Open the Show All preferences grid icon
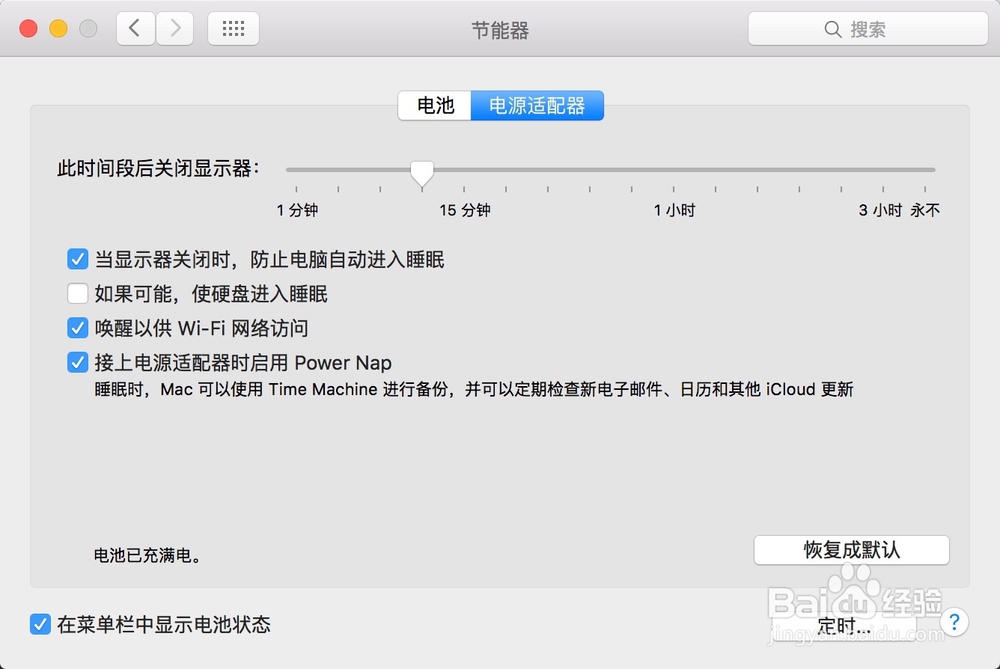Image resolution: width=1000 pixels, height=669 pixels. pyautogui.click(x=233, y=28)
